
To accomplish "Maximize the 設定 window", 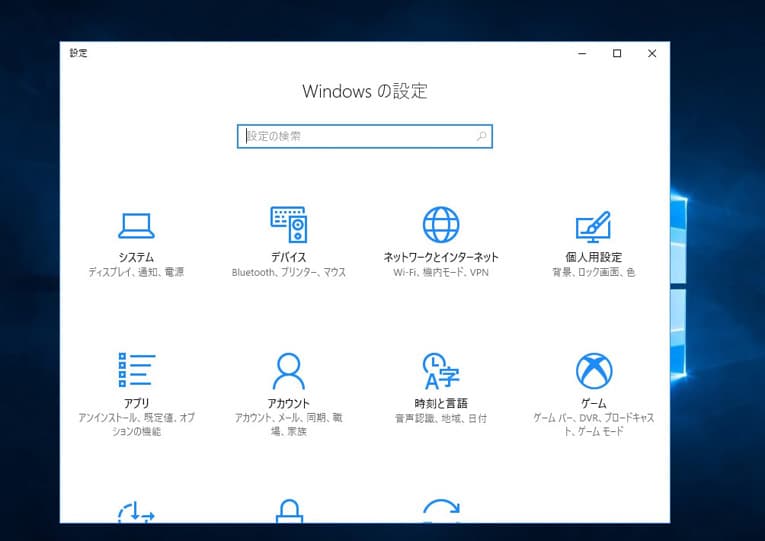I will 617,53.
